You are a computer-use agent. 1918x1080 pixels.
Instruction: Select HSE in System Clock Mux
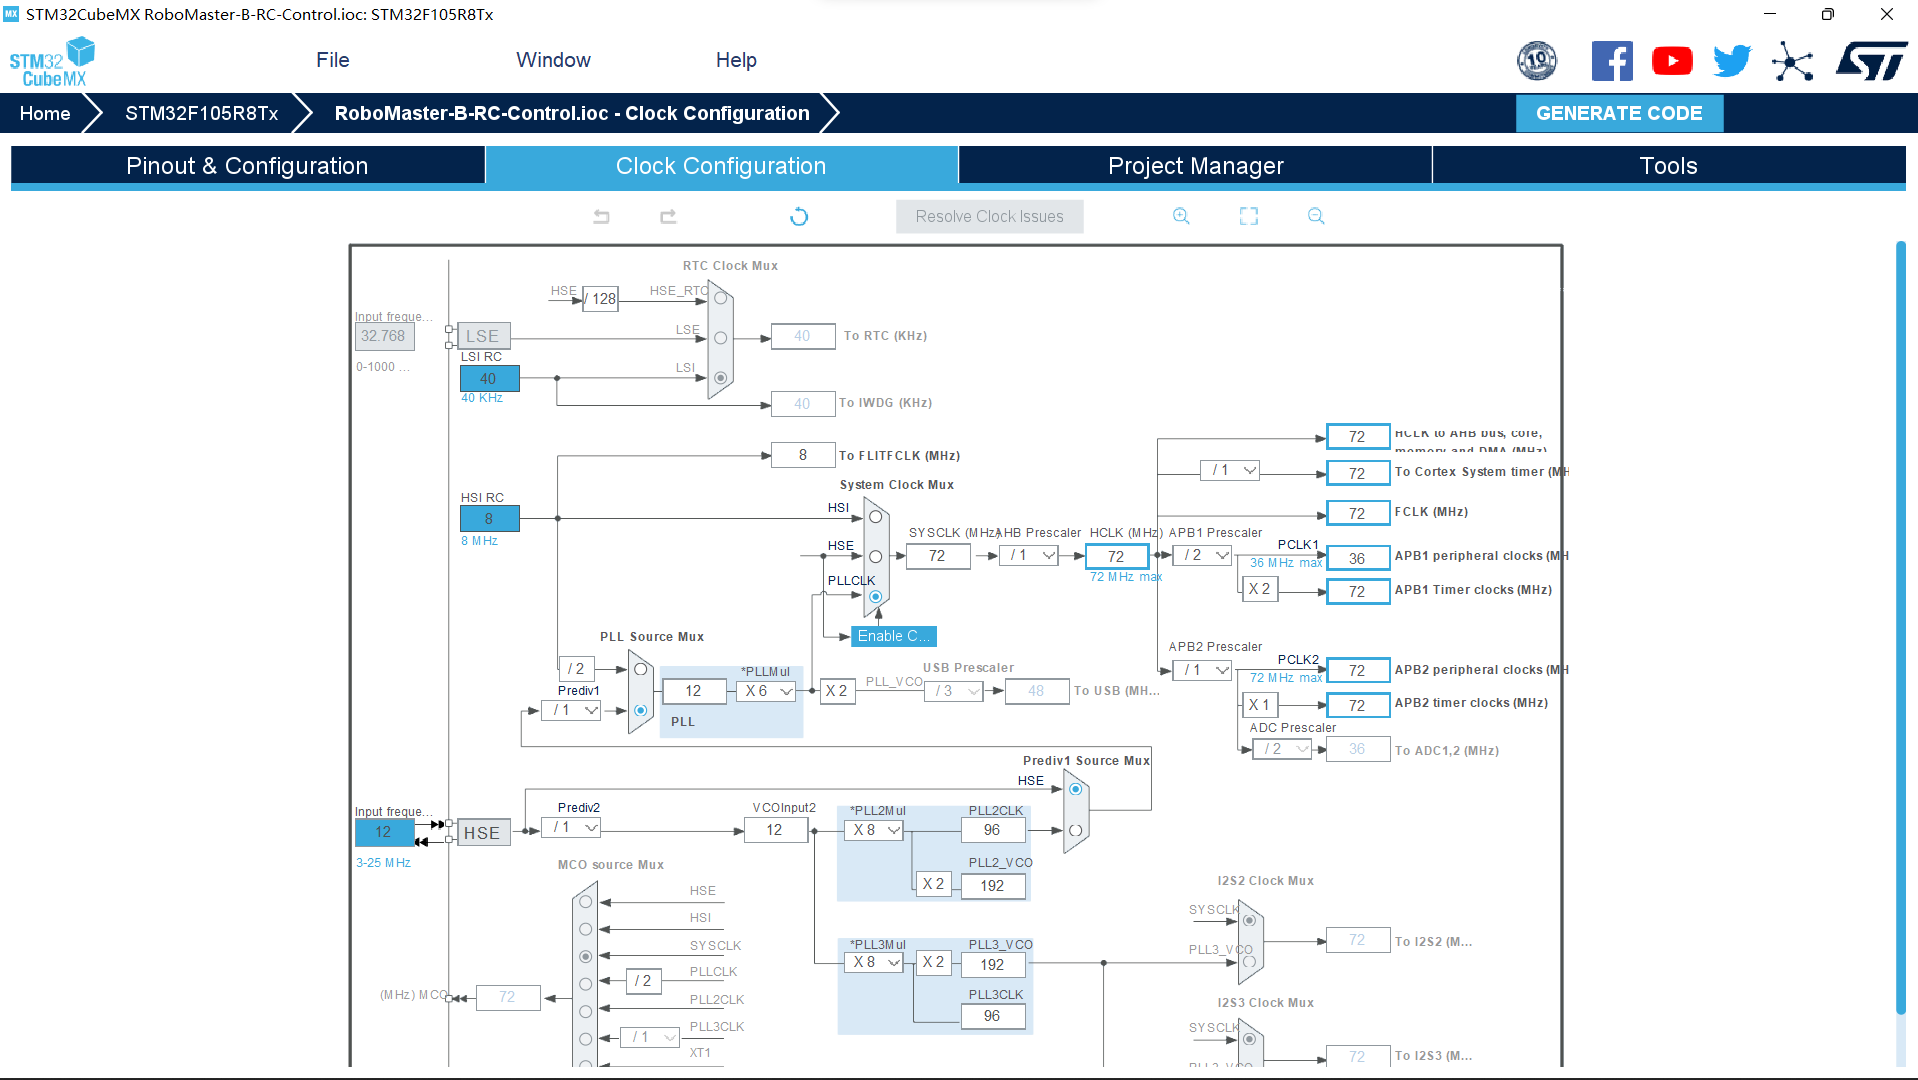[x=875, y=557]
